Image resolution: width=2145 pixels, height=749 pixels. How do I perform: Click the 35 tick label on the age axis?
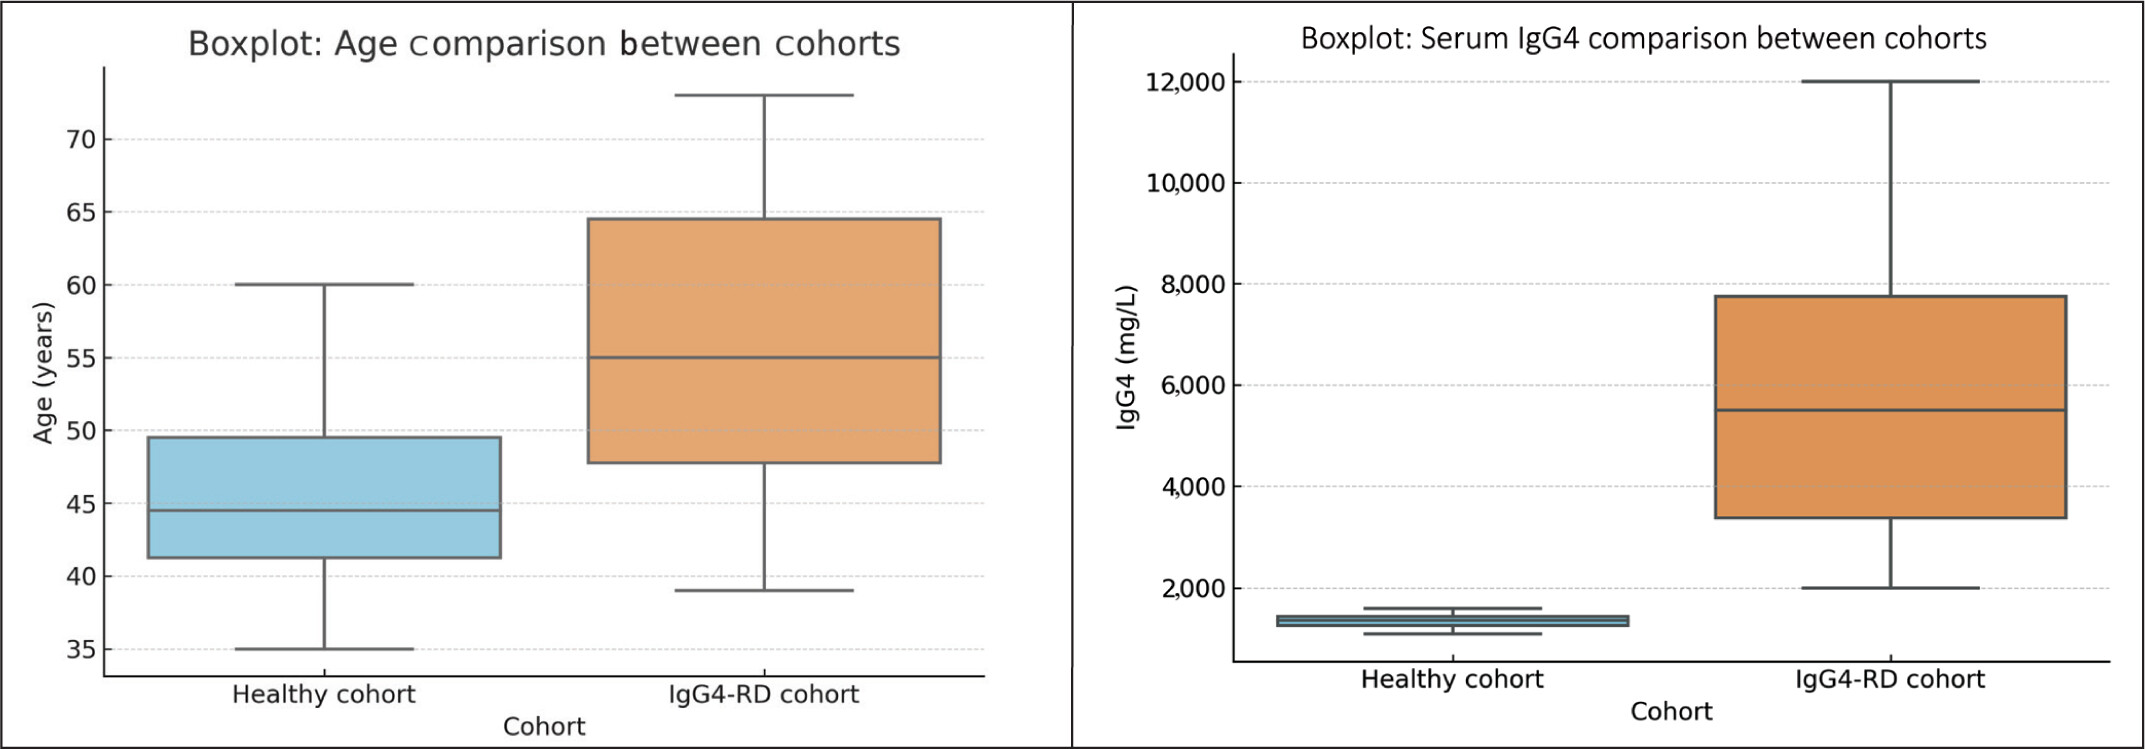coord(81,650)
